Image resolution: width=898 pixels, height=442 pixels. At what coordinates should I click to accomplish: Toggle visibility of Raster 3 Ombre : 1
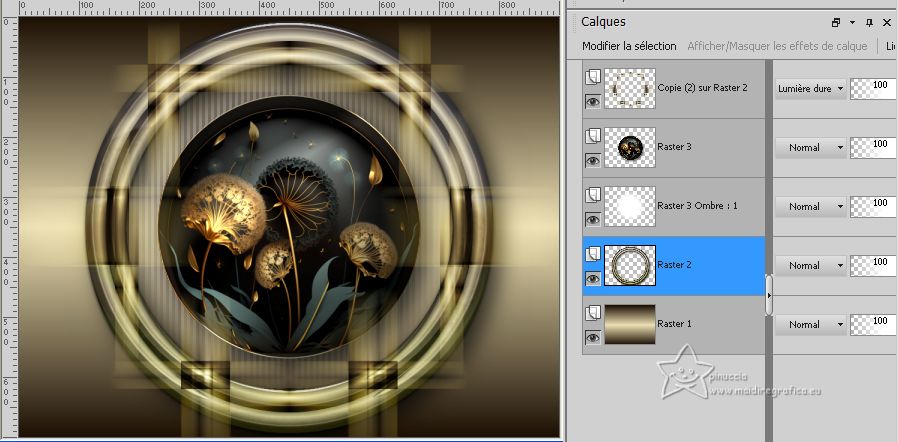tap(593, 220)
